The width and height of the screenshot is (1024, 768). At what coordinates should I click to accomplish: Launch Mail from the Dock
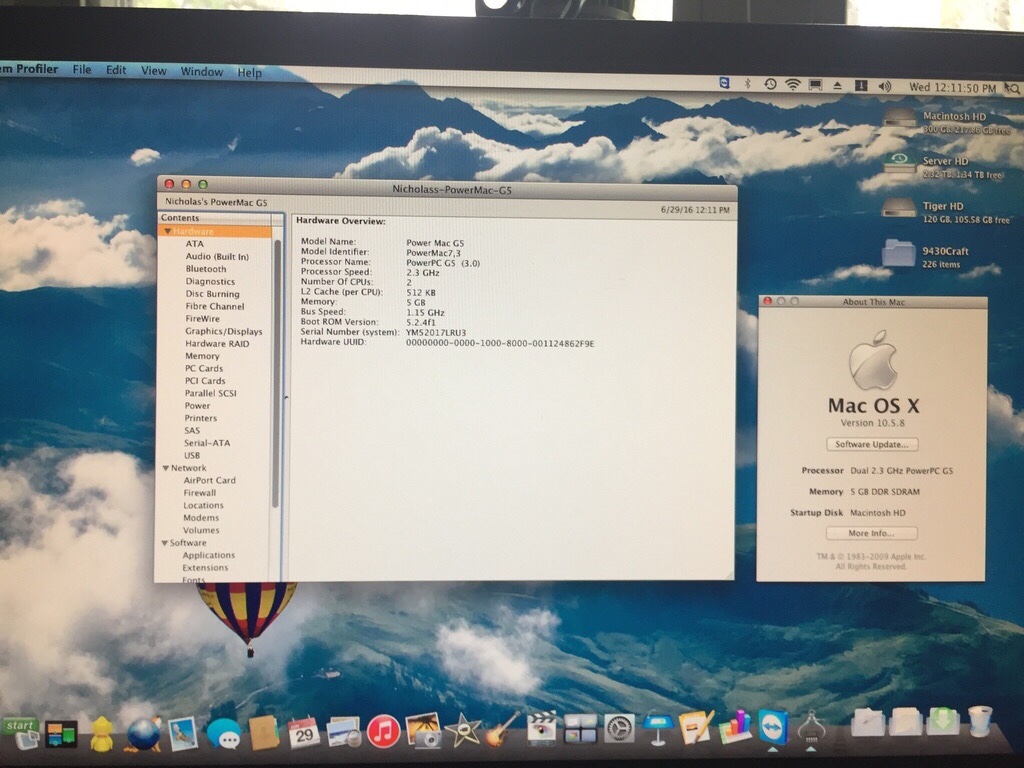tap(182, 733)
